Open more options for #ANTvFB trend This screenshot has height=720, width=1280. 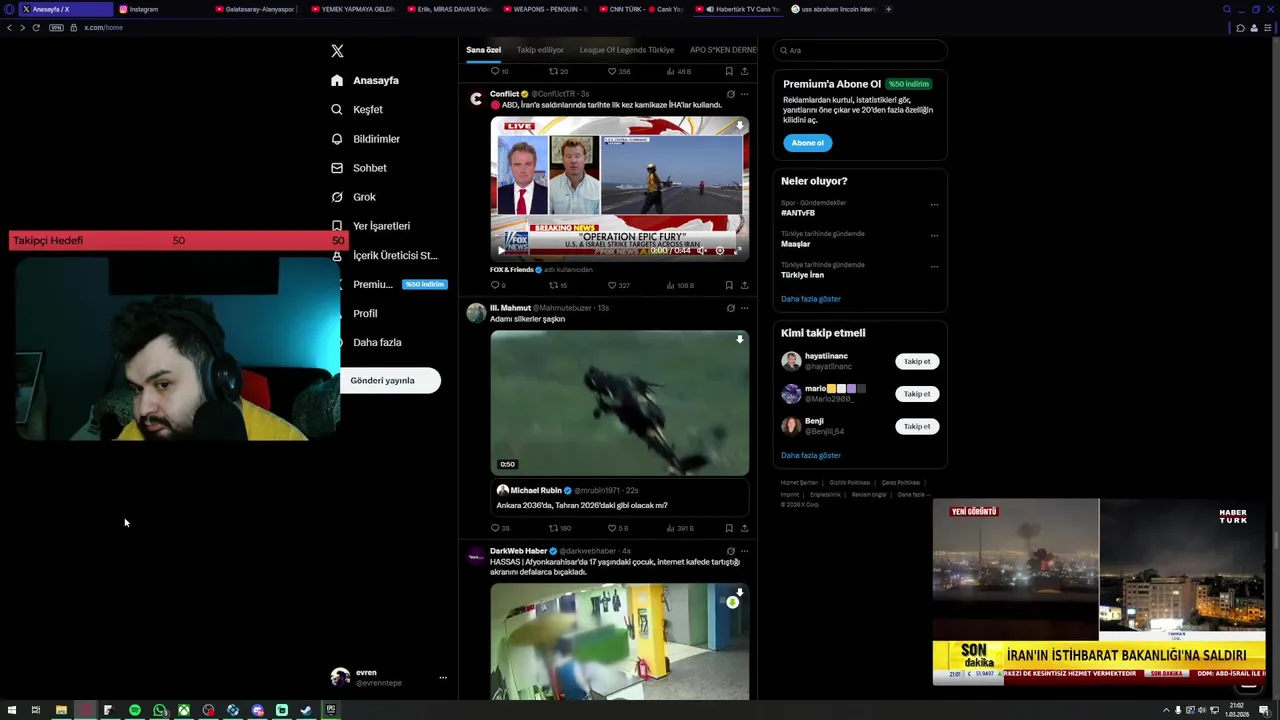pos(934,205)
